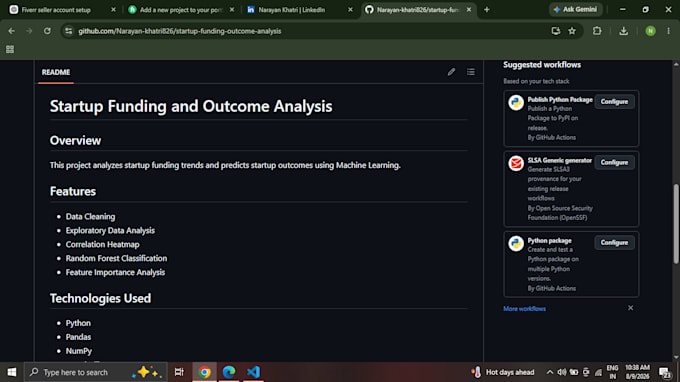Click the Random Forest Classification item
Image resolution: width=680 pixels, height=382 pixels.
pyautogui.click(x=116, y=258)
